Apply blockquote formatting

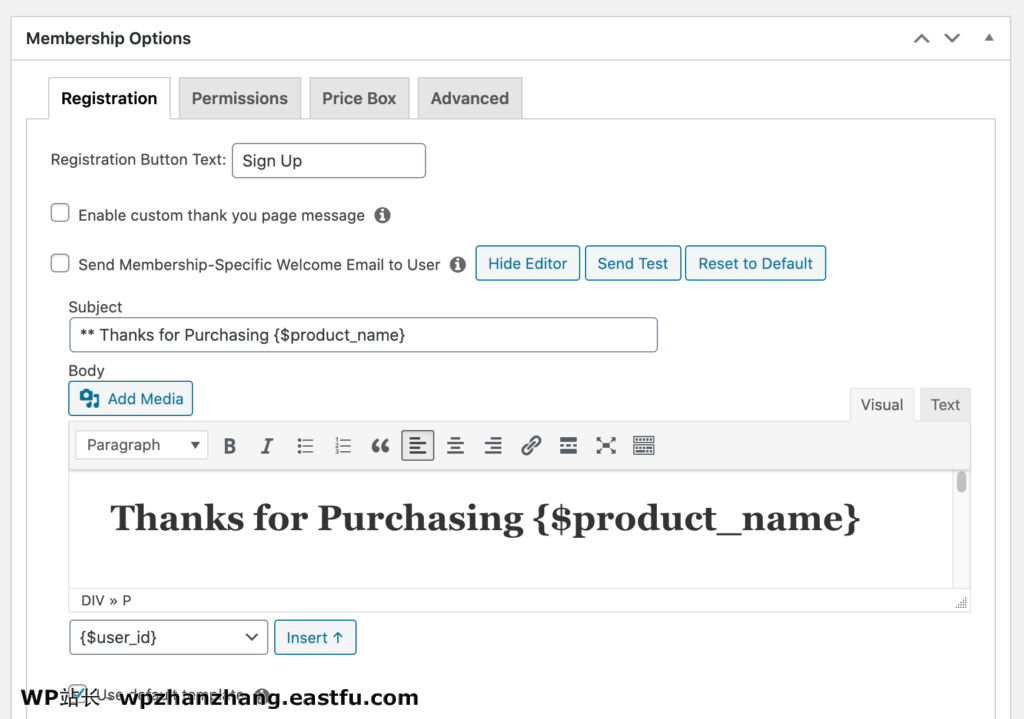point(380,446)
